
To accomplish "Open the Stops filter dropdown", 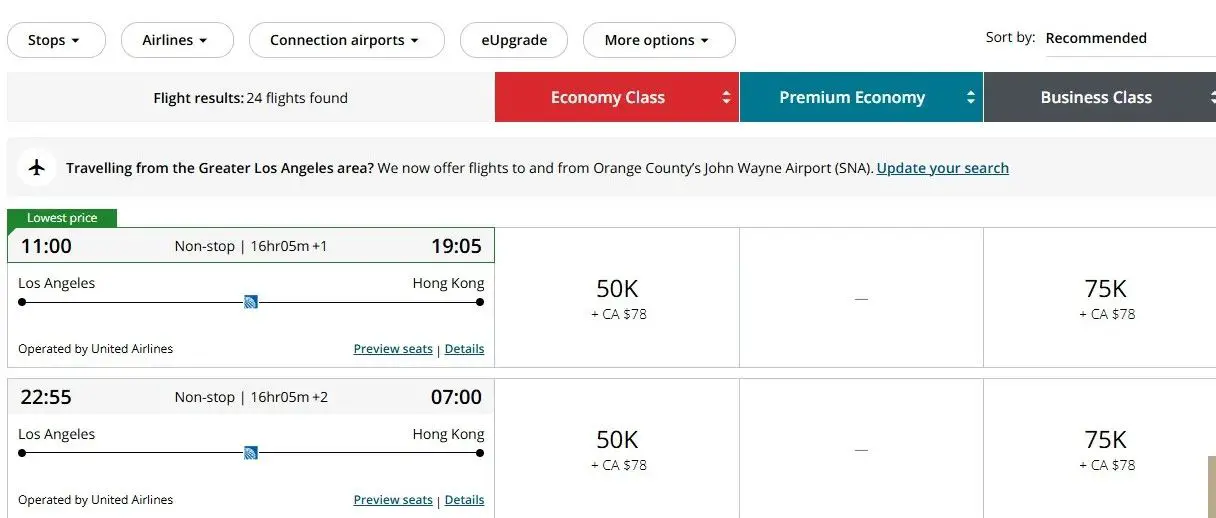I will 56,40.
